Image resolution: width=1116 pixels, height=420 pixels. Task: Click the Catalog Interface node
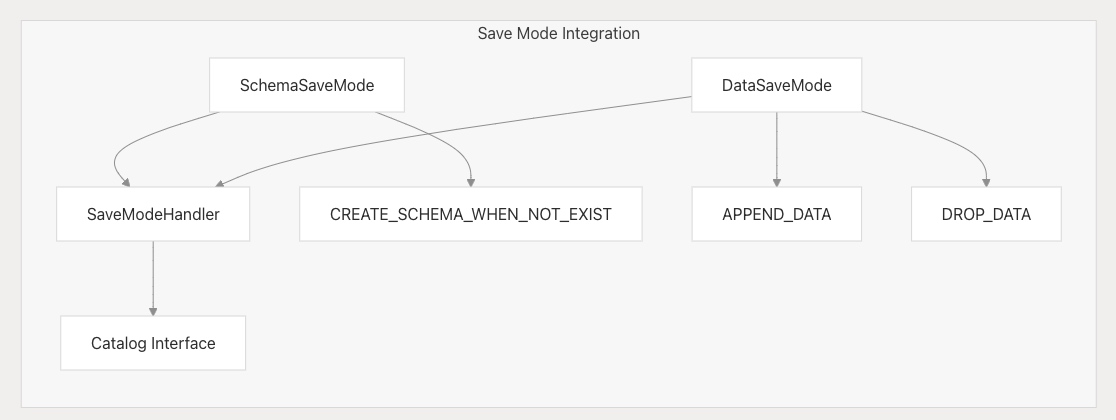point(152,343)
